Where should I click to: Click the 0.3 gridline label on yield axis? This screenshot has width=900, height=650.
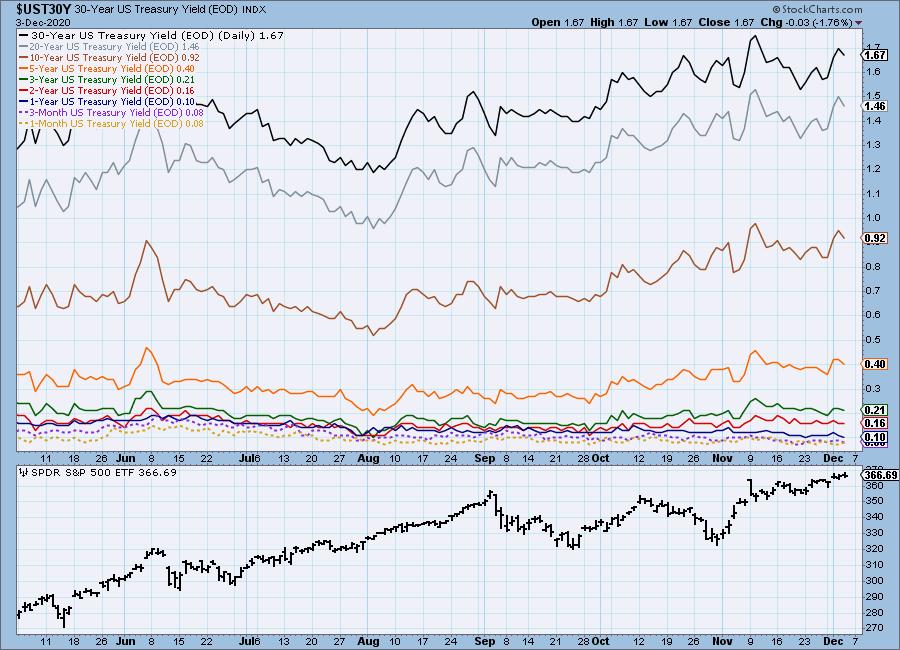[x=874, y=388]
